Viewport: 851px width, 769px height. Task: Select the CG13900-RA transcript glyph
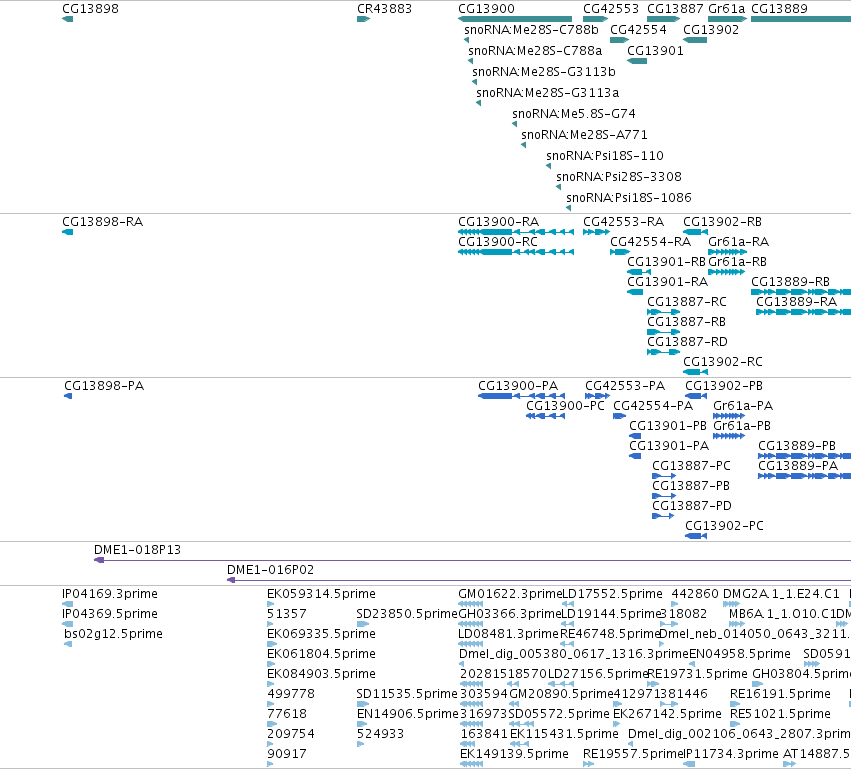pos(516,232)
